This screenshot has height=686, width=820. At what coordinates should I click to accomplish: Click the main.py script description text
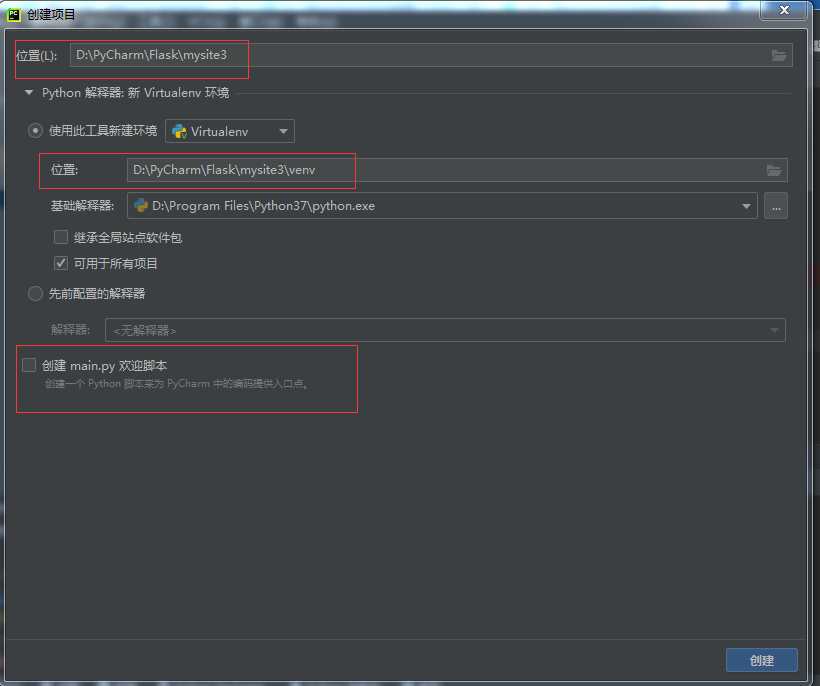[177, 384]
